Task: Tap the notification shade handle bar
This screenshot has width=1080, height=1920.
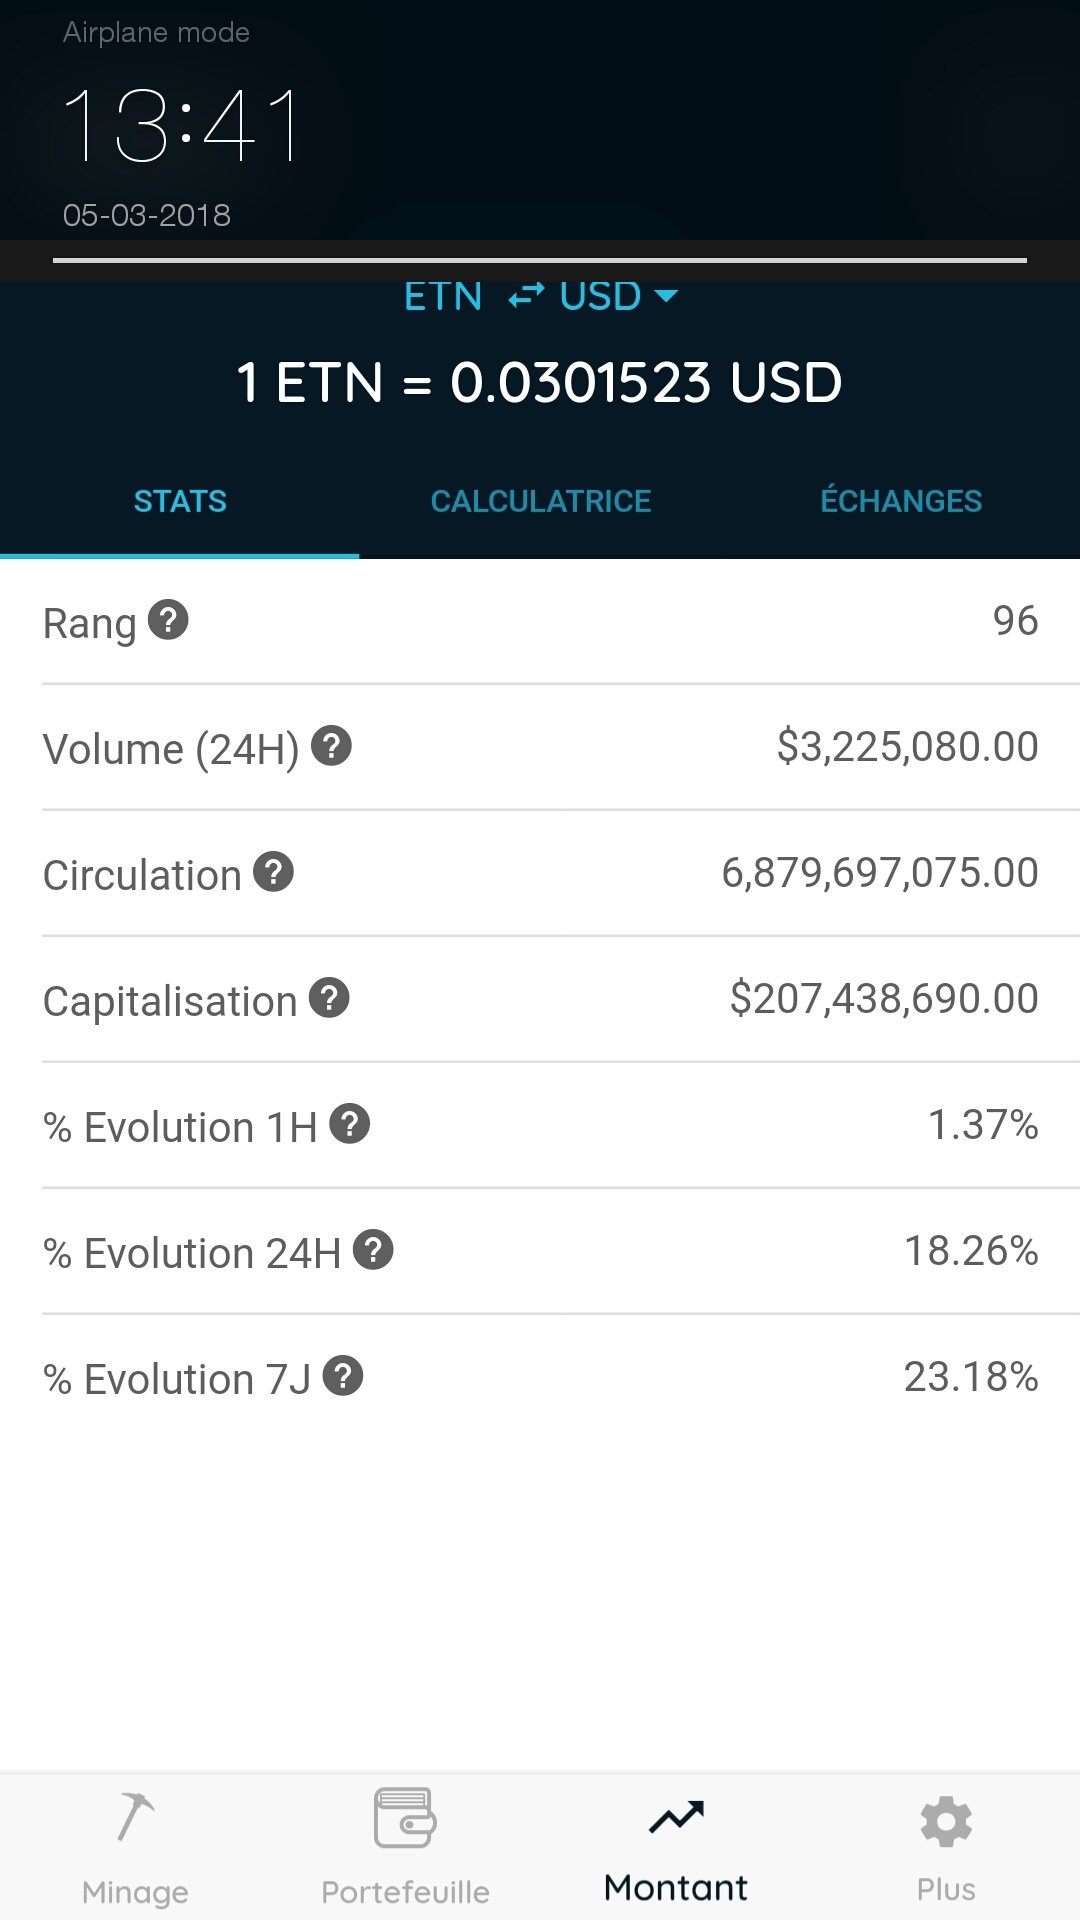Action: [x=540, y=260]
